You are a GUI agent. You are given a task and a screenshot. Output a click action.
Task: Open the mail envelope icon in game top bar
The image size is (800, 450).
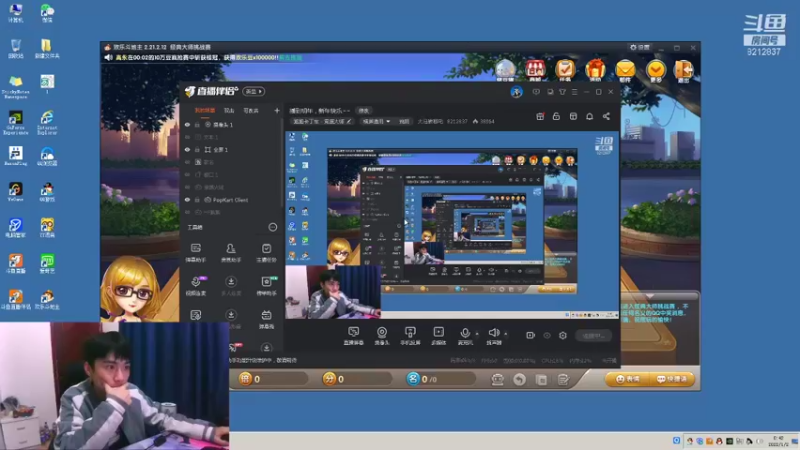click(x=625, y=70)
